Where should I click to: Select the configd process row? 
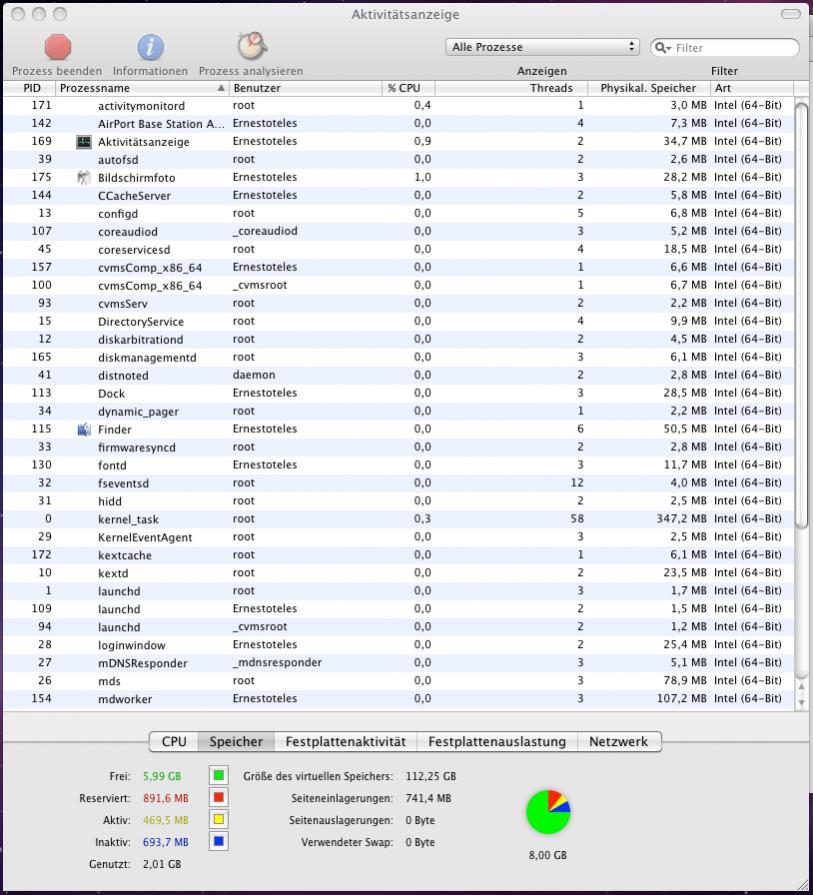coord(399,213)
